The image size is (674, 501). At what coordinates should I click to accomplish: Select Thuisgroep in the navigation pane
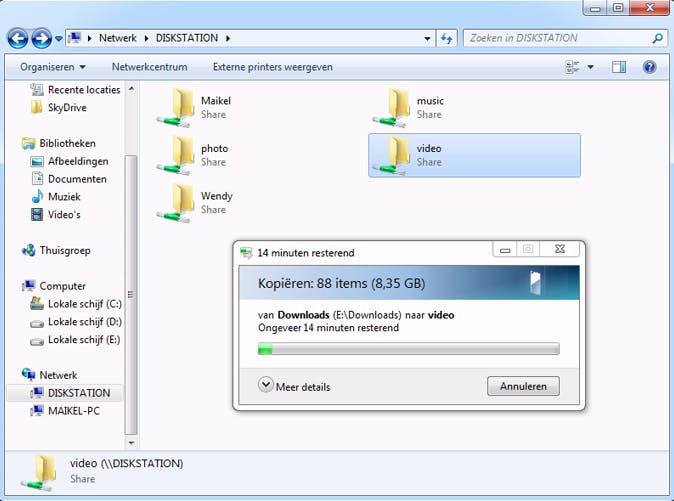tap(56, 250)
